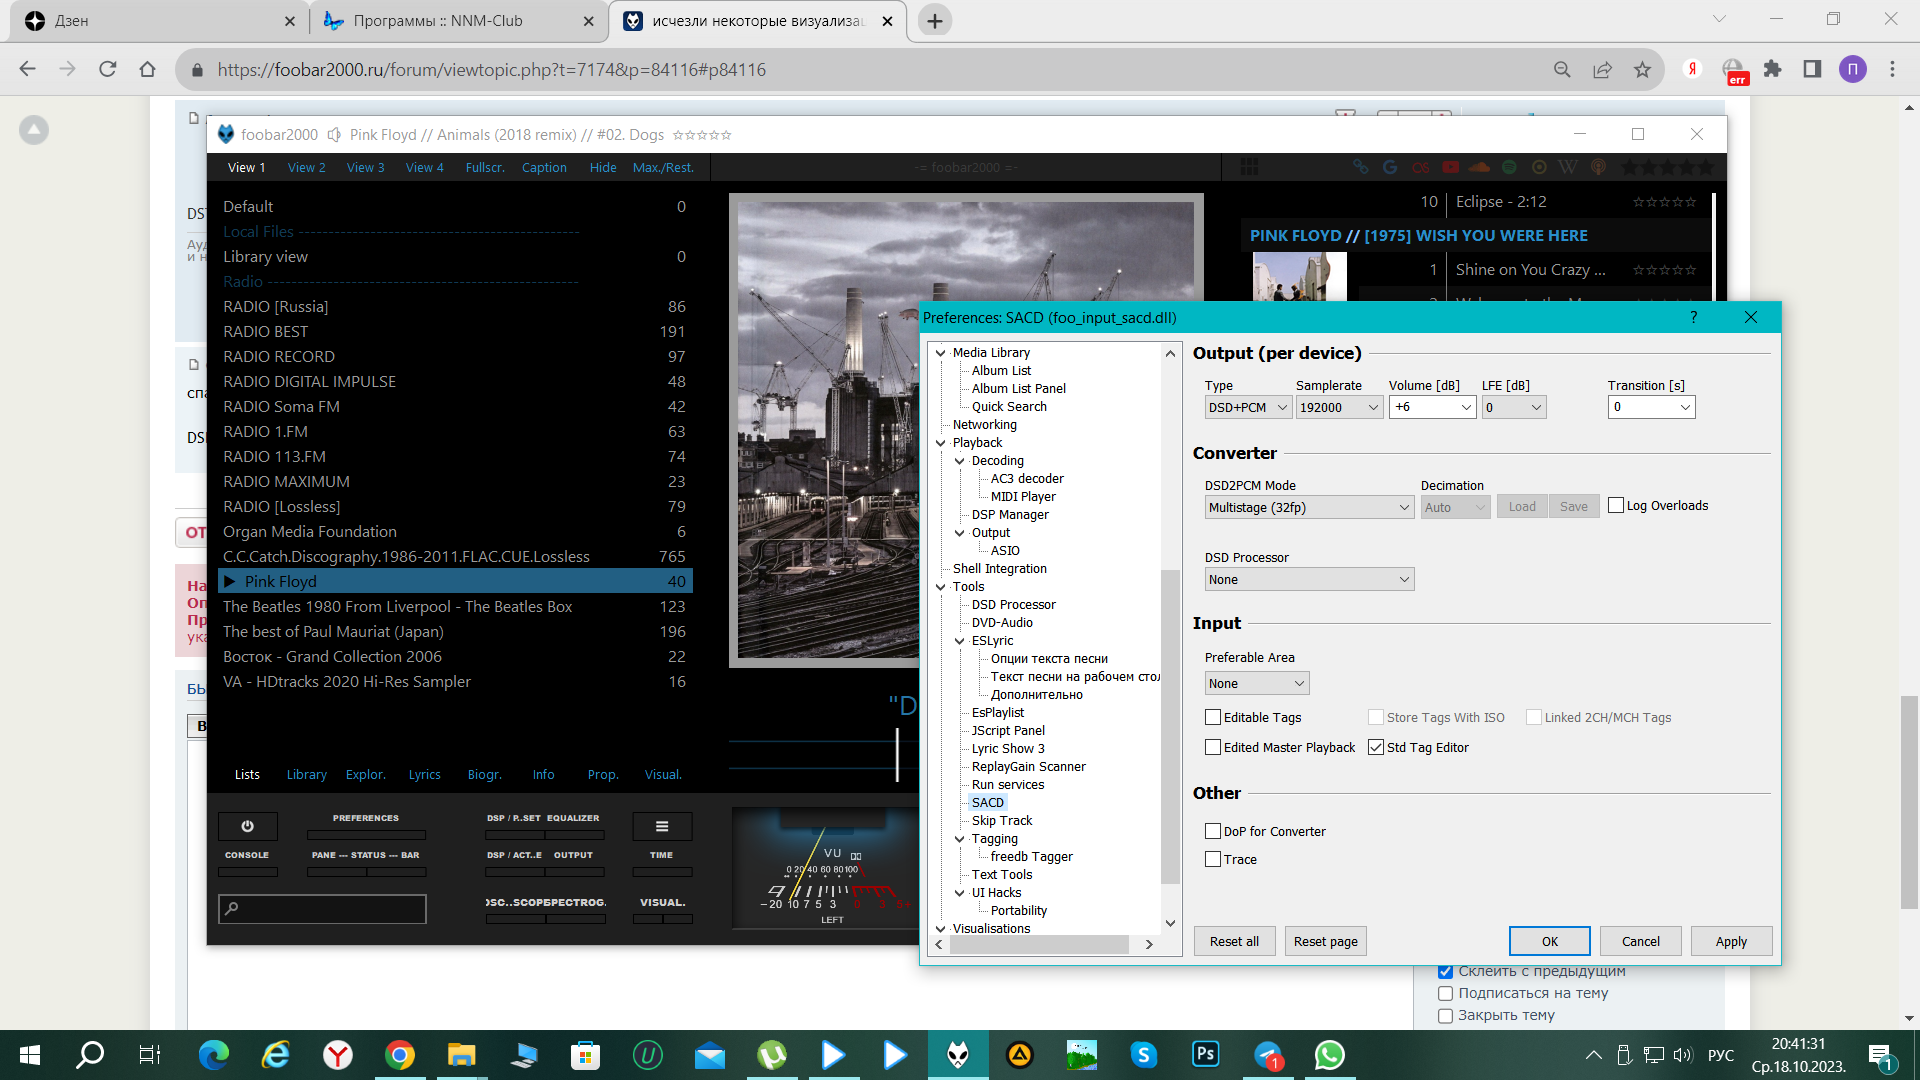
Task: Click the power button icon in foobar2000
Action: click(x=247, y=826)
